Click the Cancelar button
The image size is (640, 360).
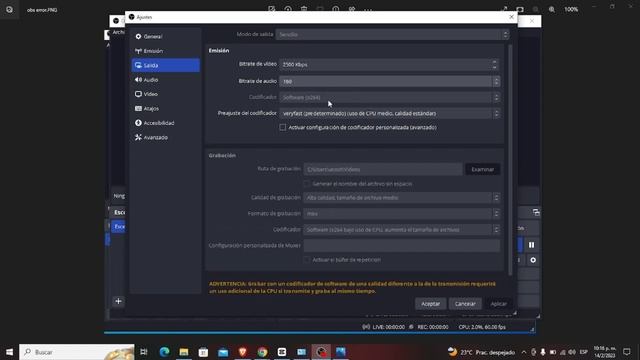(465, 304)
